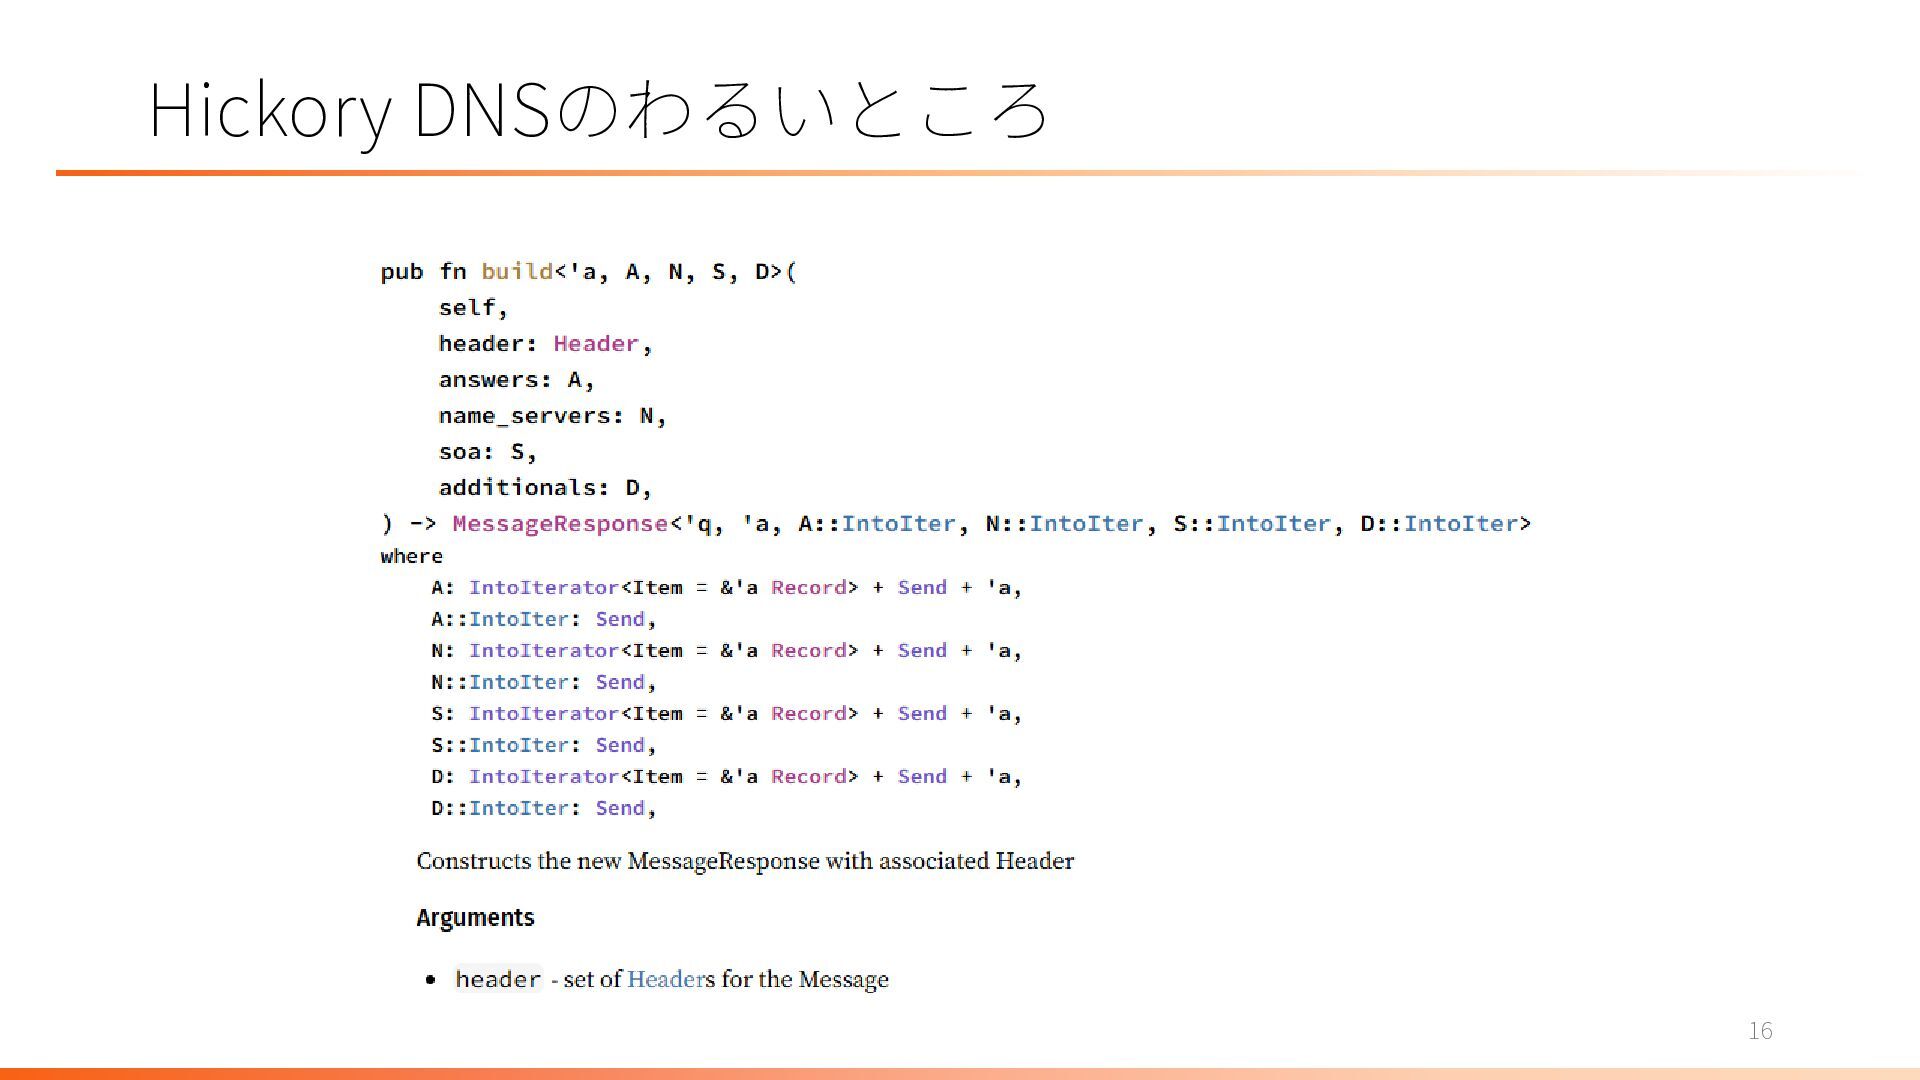Click the slide title Hickory DNSのわるいところ
This screenshot has height=1080, width=1920.
point(598,110)
